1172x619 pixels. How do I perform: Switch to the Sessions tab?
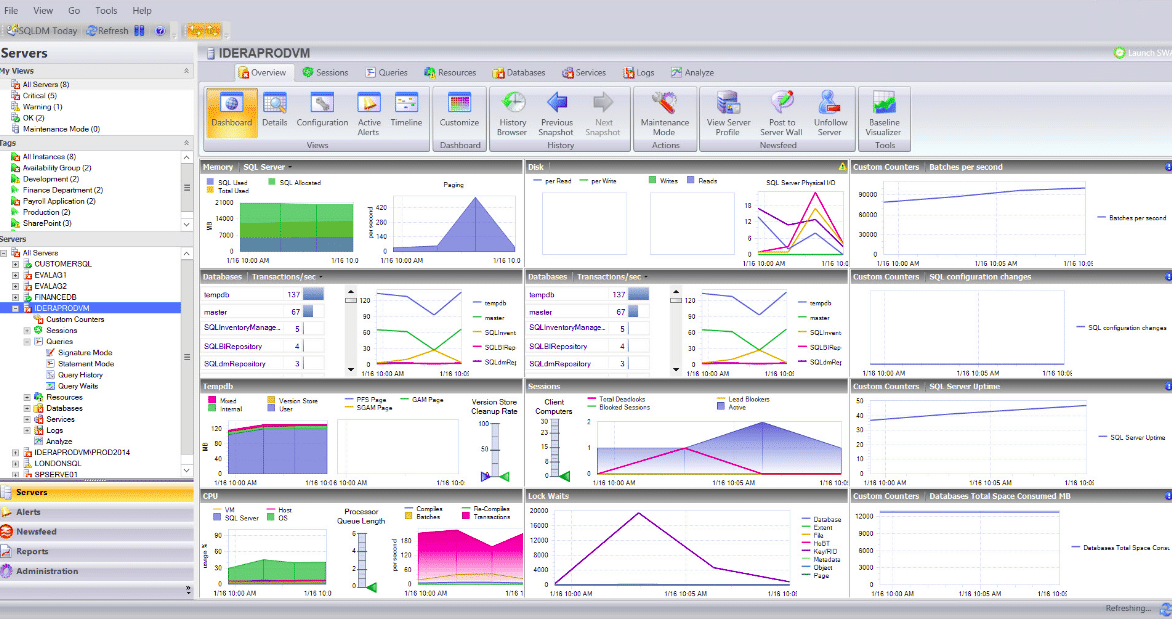click(325, 73)
